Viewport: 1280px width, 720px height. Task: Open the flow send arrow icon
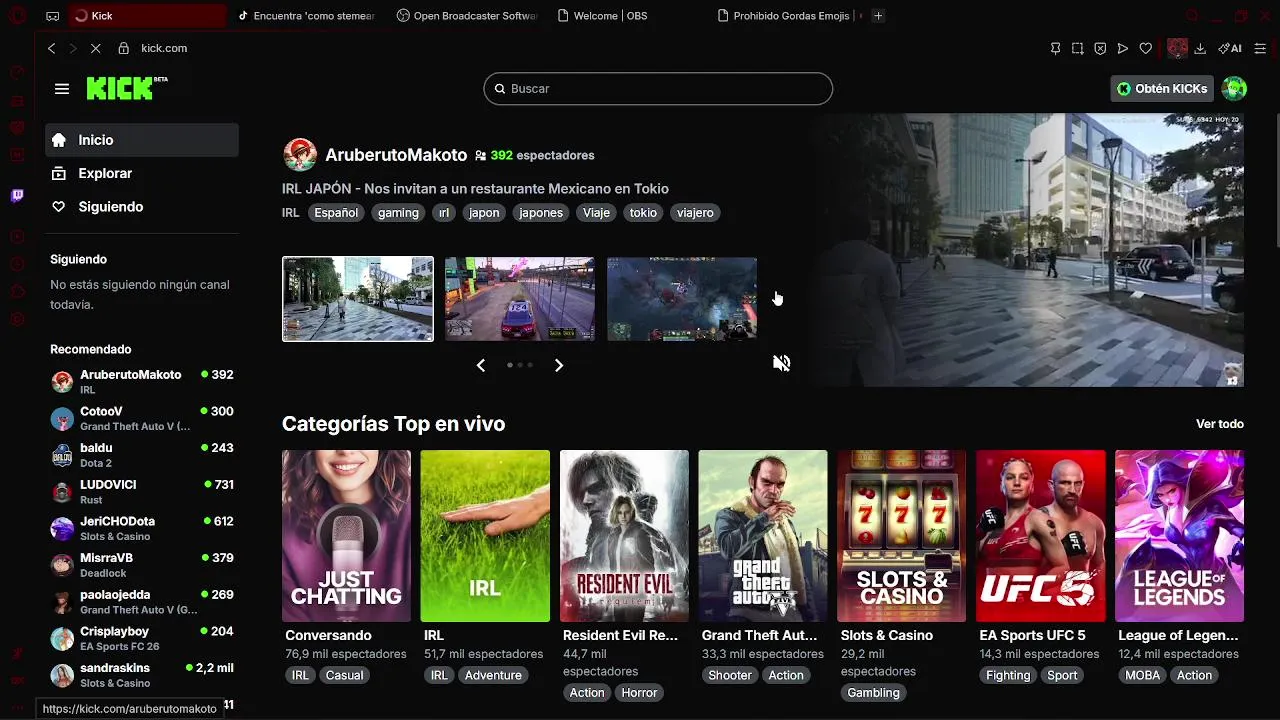tap(1123, 48)
